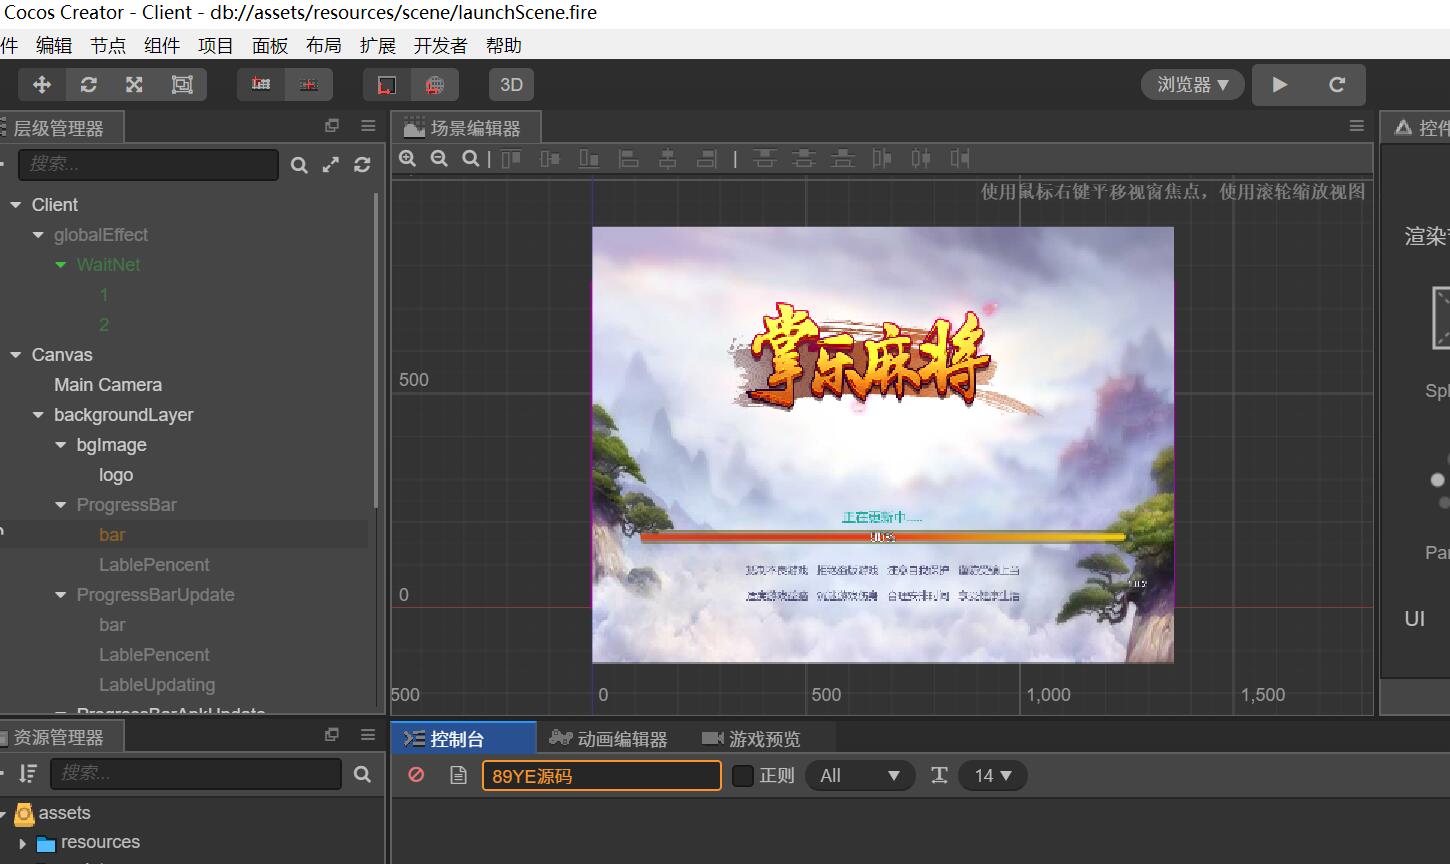Distribute nodes by vertical centers
Image resolution: width=1450 pixels, height=864 pixels.
point(804,158)
